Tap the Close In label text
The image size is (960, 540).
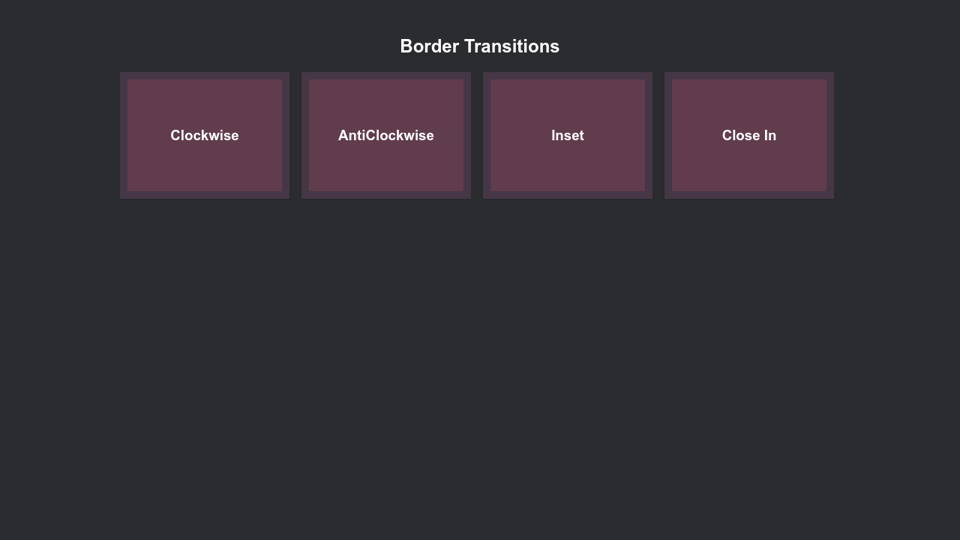click(748, 135)
